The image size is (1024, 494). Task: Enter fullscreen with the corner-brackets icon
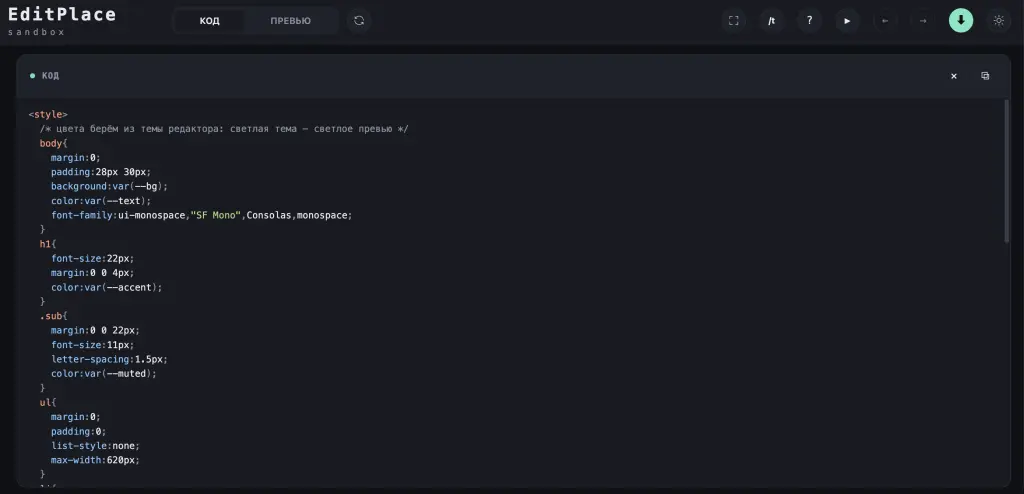(x=733, y=21)
